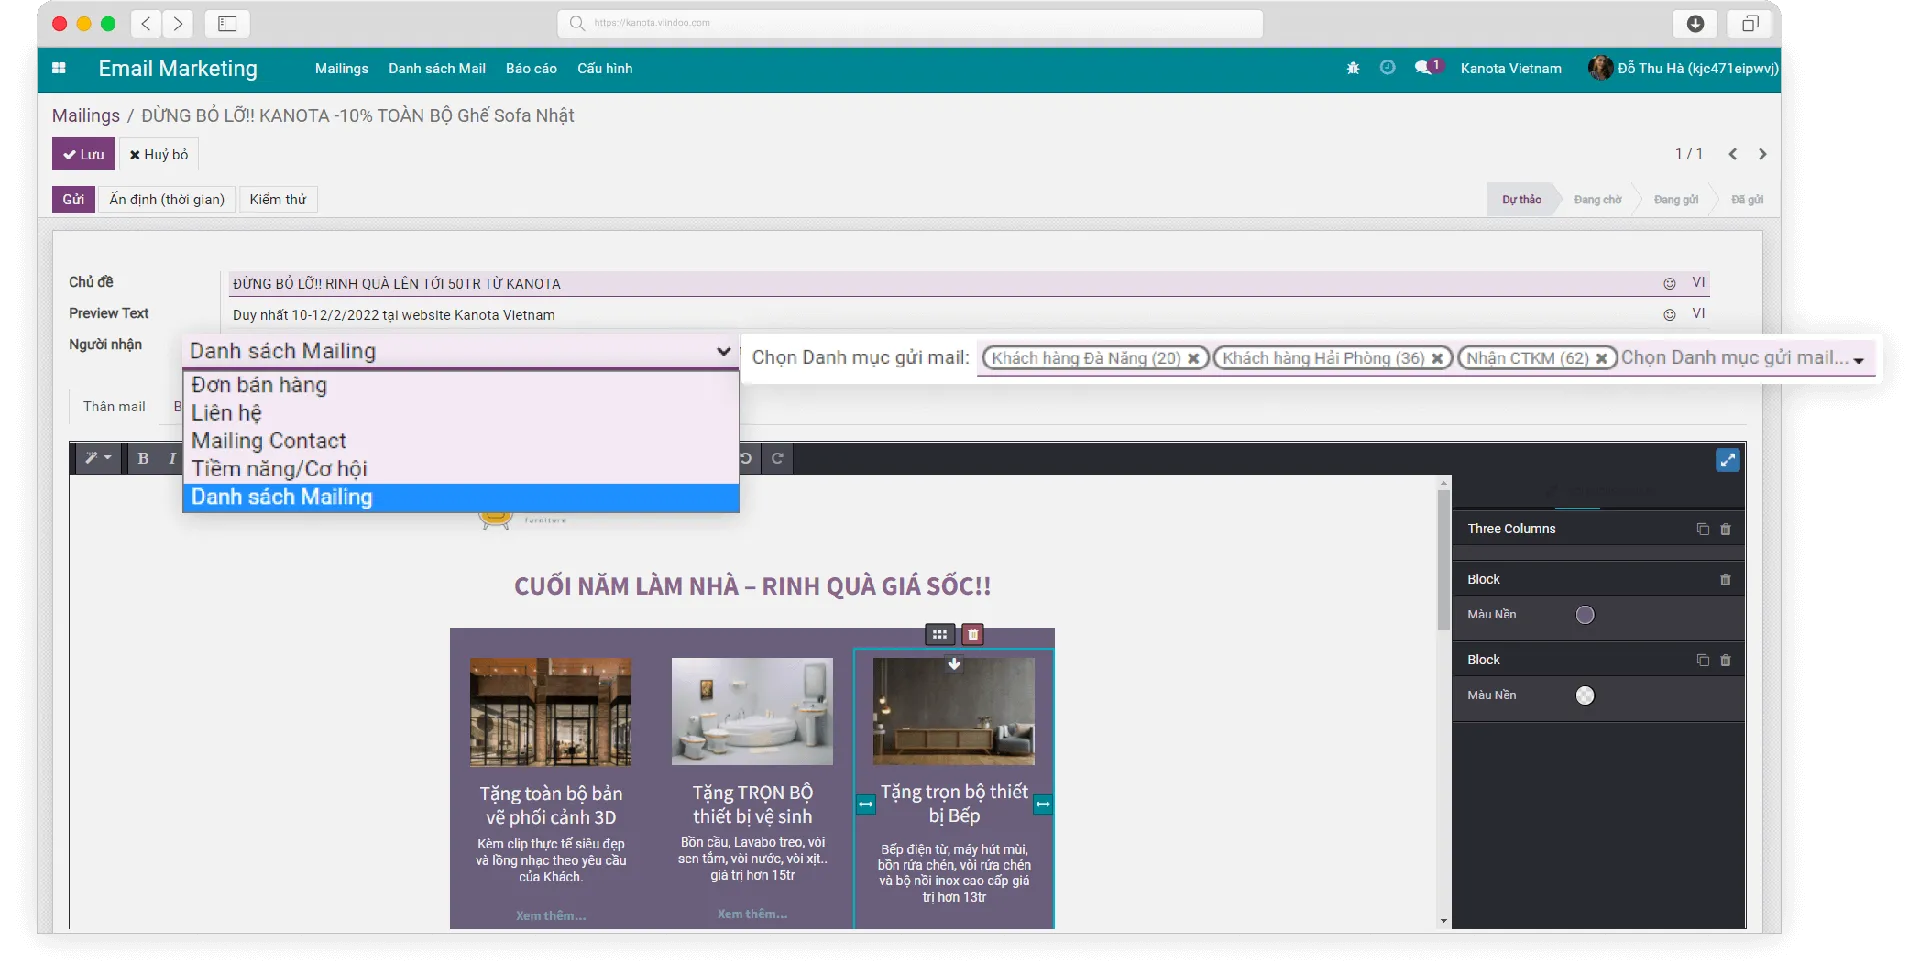Open the conversations message icon

point(1424,68)
